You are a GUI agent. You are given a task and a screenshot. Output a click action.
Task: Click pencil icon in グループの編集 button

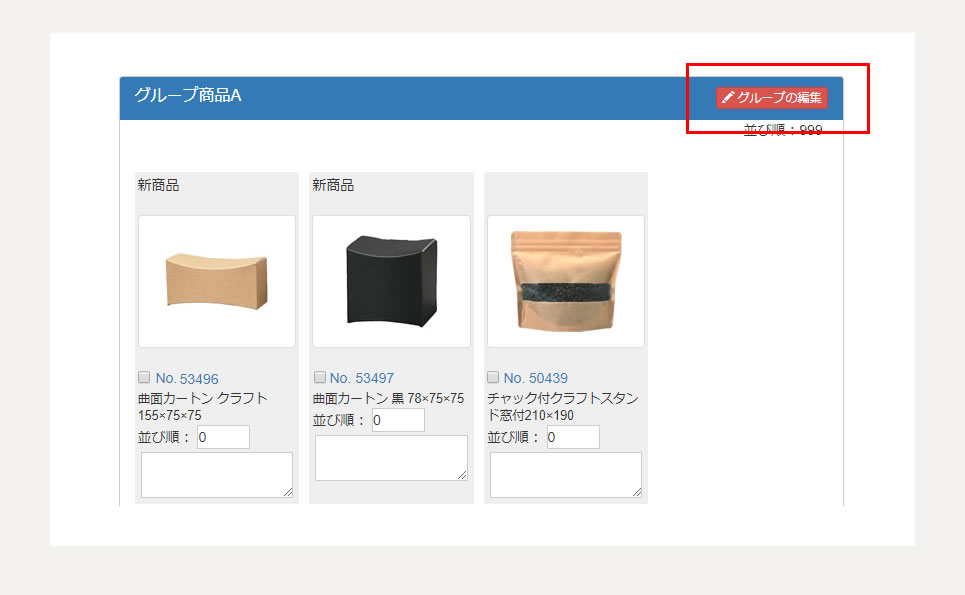click(728, 97)
